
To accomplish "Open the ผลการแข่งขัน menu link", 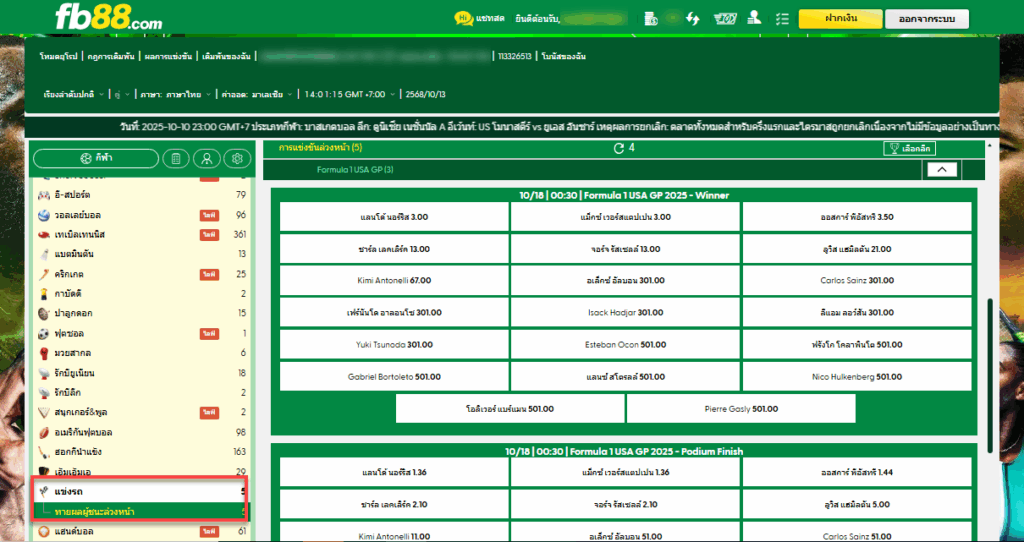I will click(168, 57).
